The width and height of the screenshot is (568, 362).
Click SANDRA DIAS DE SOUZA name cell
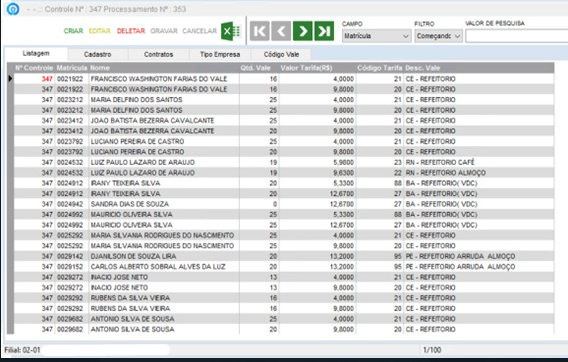coord(130,204)
